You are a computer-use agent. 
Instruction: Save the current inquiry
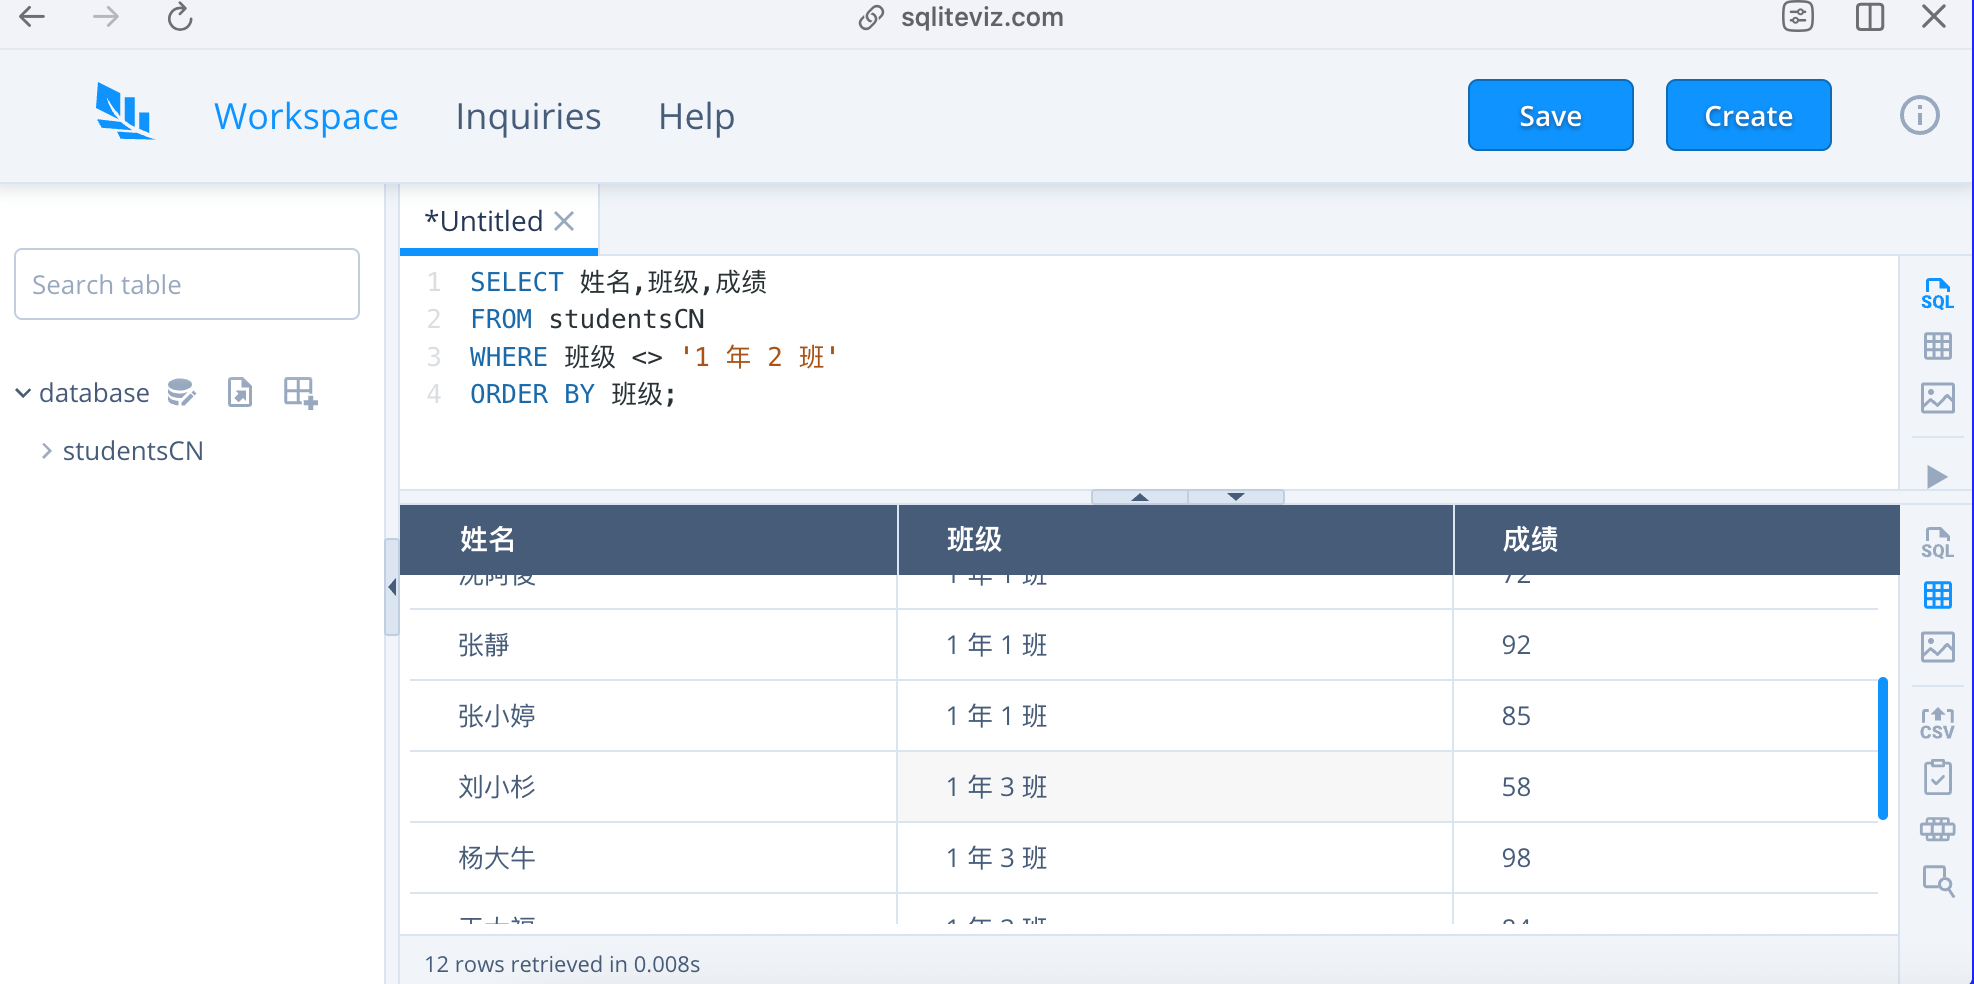[1550, 115]
